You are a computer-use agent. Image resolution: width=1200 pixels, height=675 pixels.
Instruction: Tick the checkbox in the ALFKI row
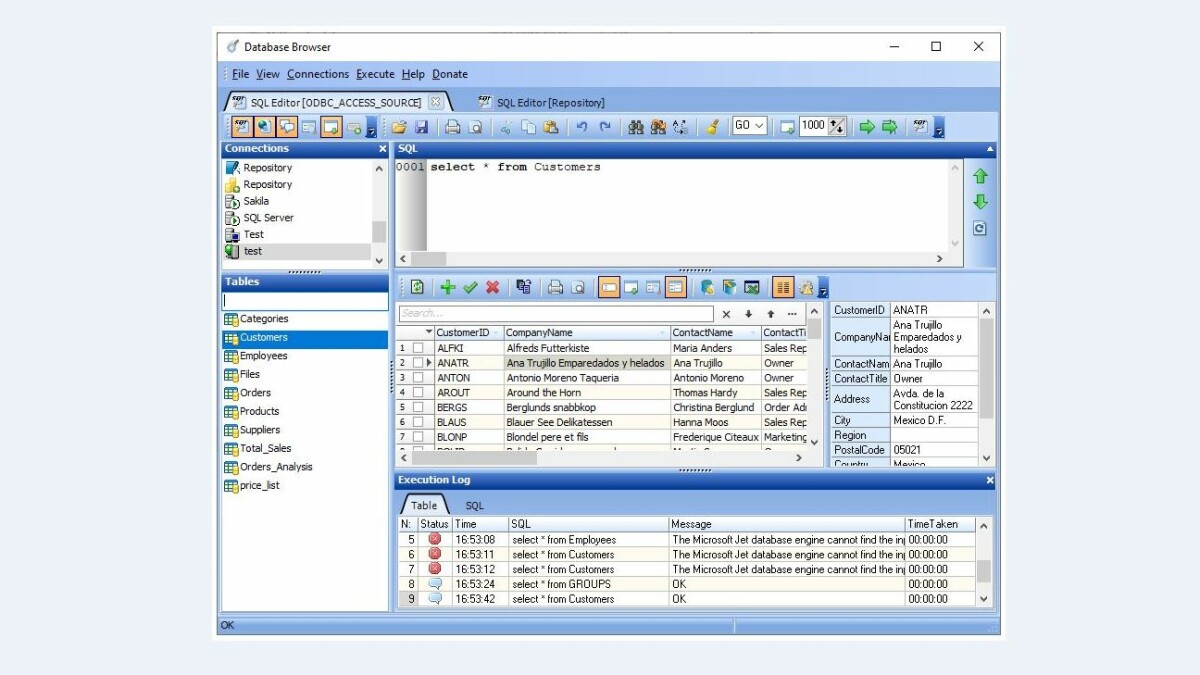coord(418,348)
